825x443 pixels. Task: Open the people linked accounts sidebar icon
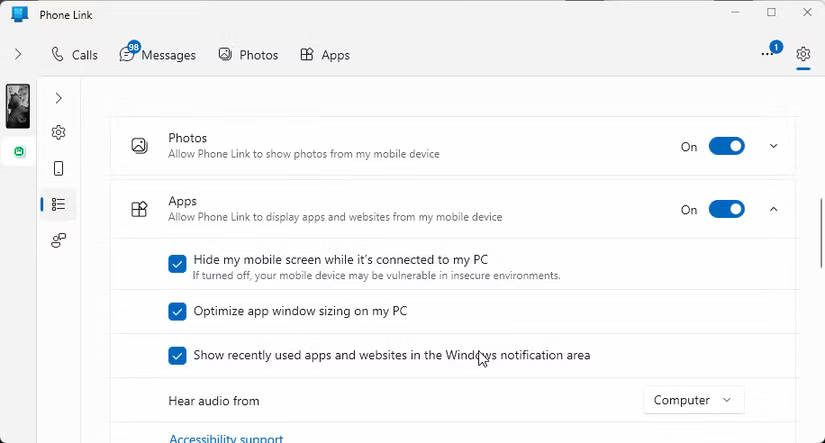pos(58,240)
